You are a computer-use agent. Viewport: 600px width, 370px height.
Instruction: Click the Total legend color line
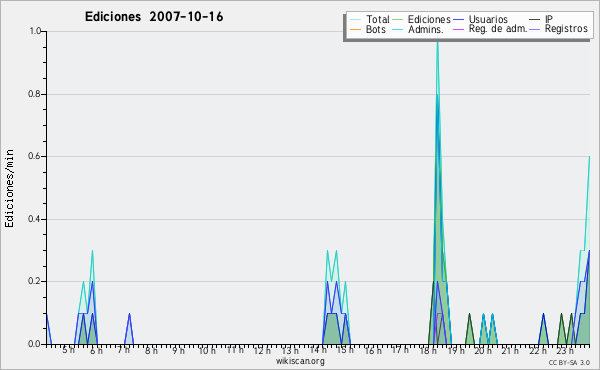coord(355,20)
